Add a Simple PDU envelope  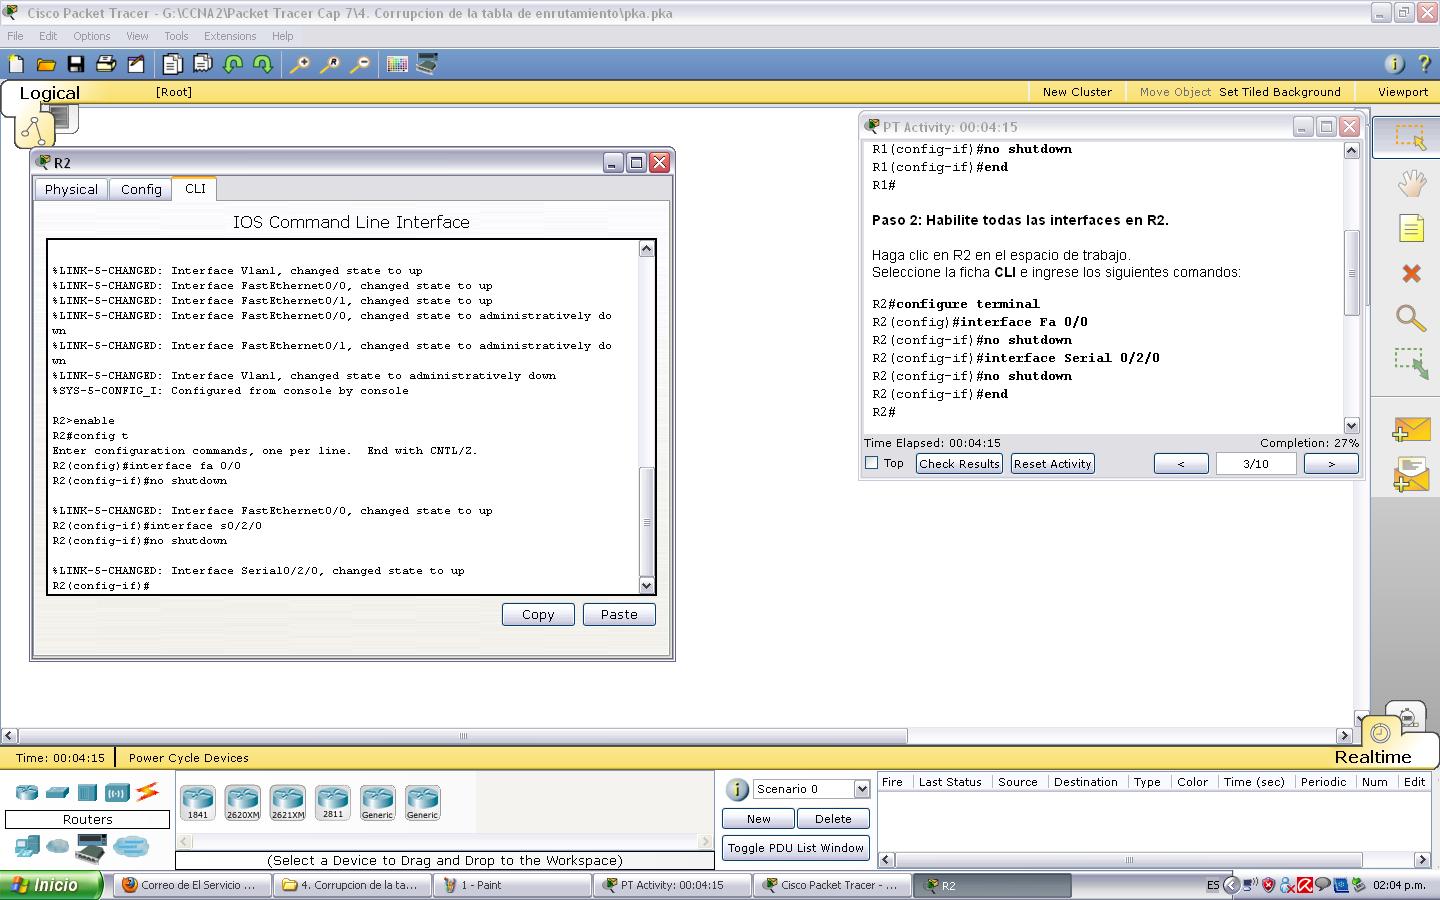[1411, 430]
